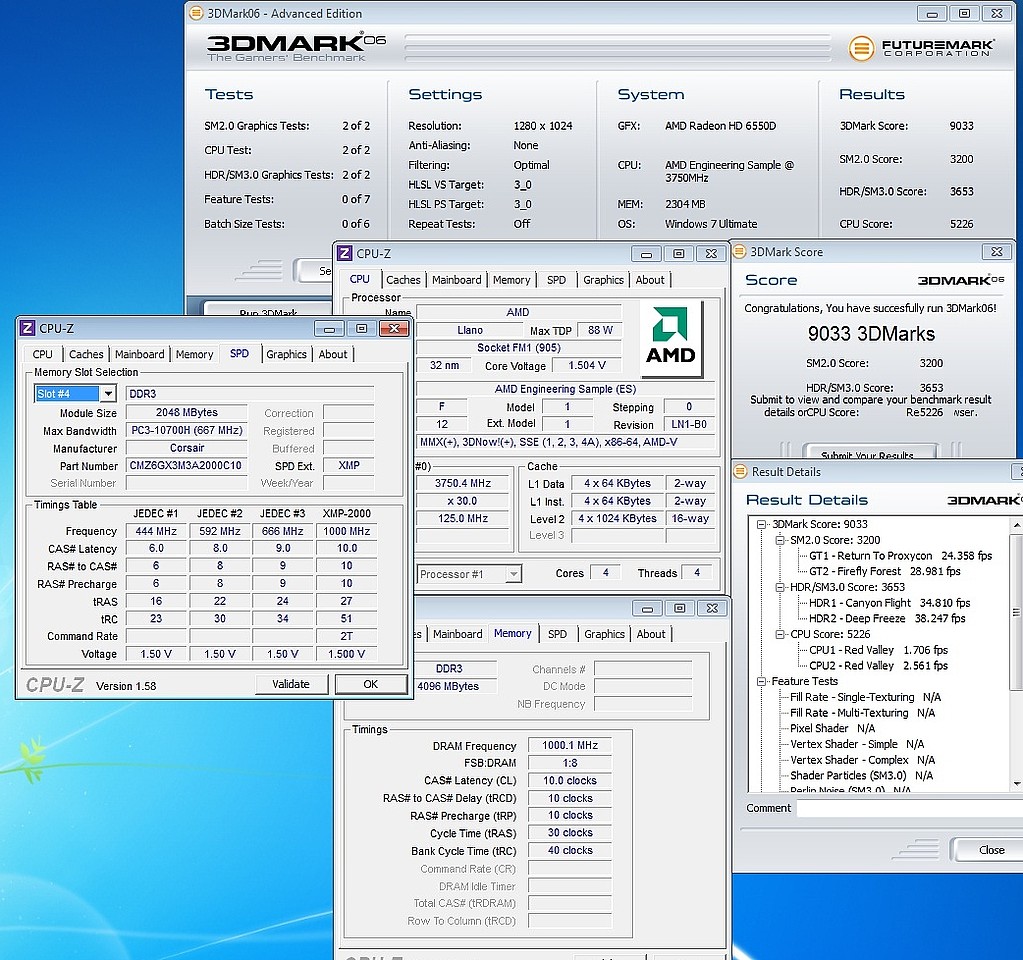1023x960 pixels.
Task: Select 'GT2 - Firefly Forest' tree row
Action: (x=885, y=572)
